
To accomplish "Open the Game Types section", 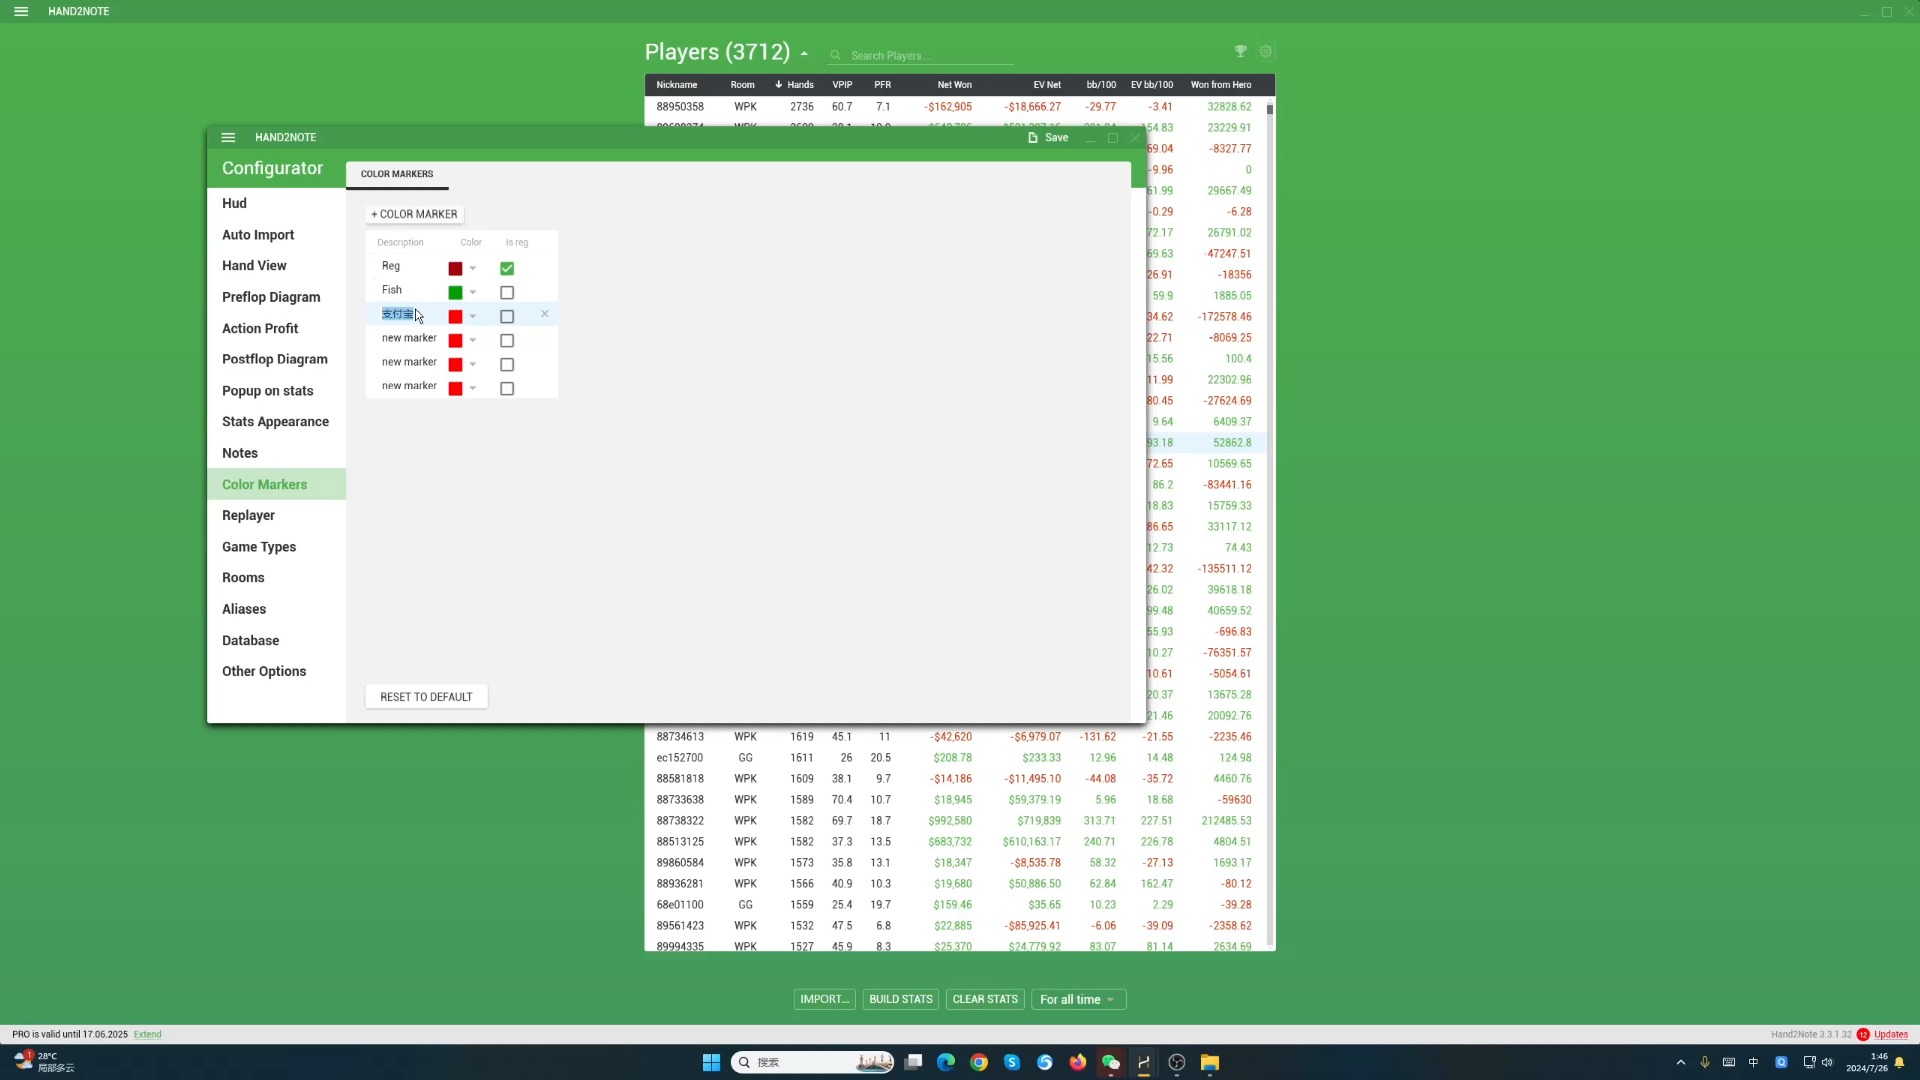I will 259,547.
